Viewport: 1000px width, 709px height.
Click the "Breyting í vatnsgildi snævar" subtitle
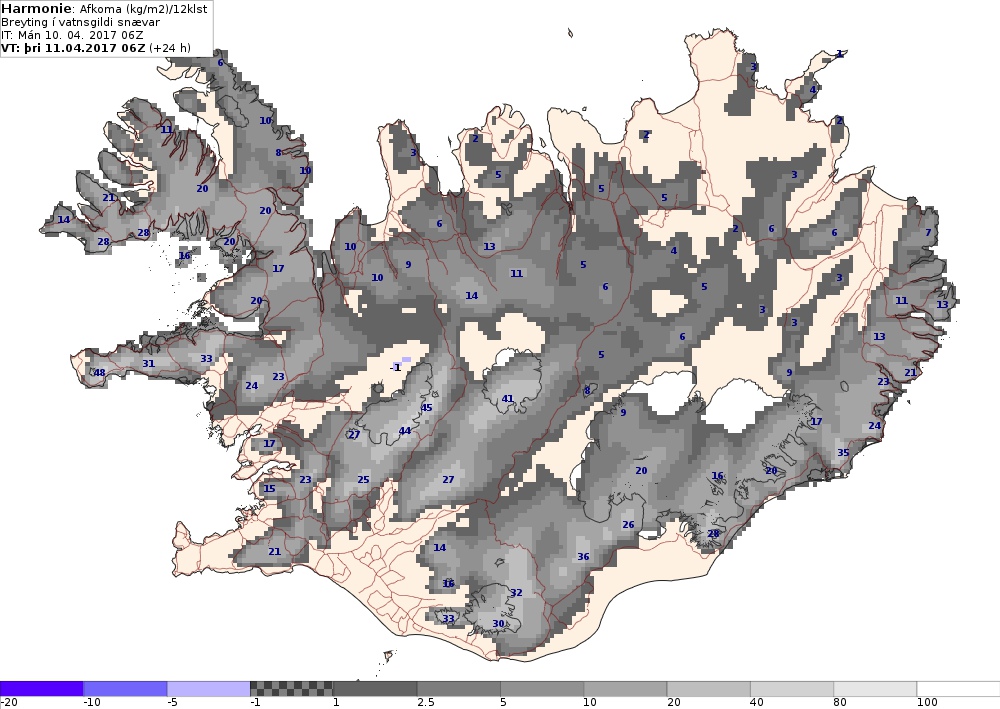[x=80, y=22]
